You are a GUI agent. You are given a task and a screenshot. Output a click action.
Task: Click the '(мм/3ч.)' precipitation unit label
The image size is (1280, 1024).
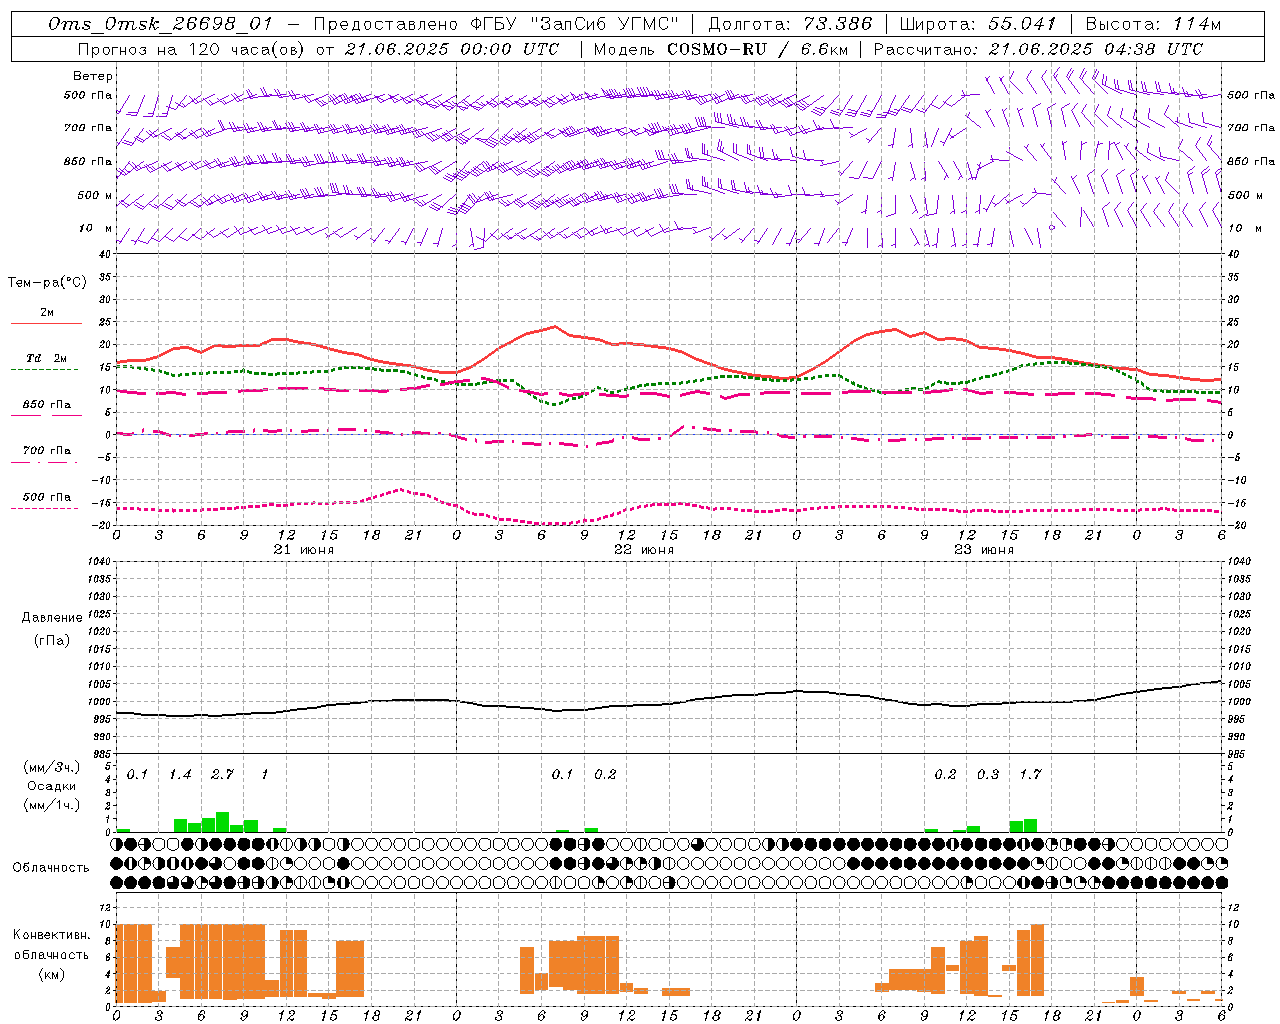click(x=52, y=768)
